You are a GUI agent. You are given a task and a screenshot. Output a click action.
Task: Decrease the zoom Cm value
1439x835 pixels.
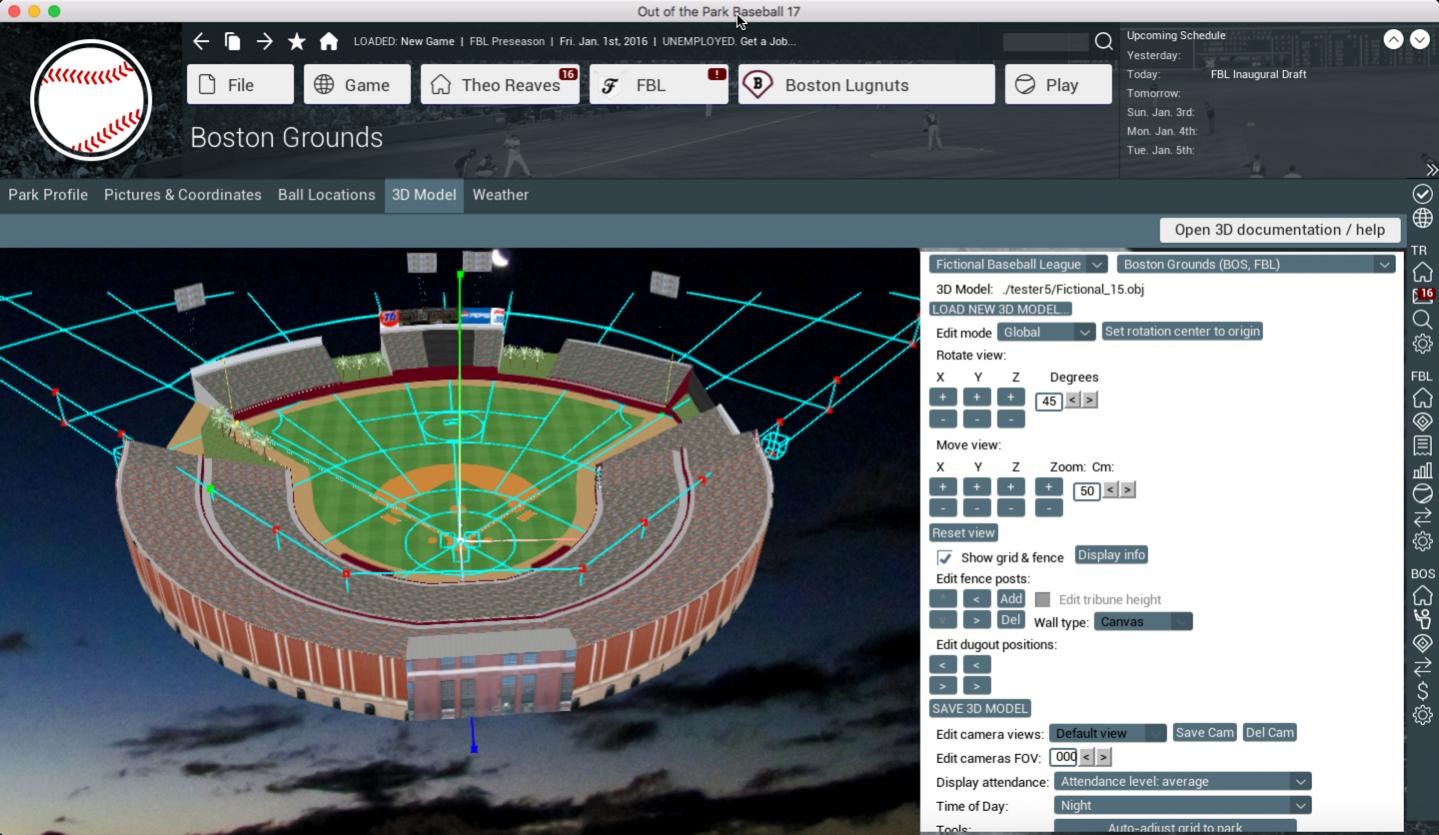coord(1110,490)
